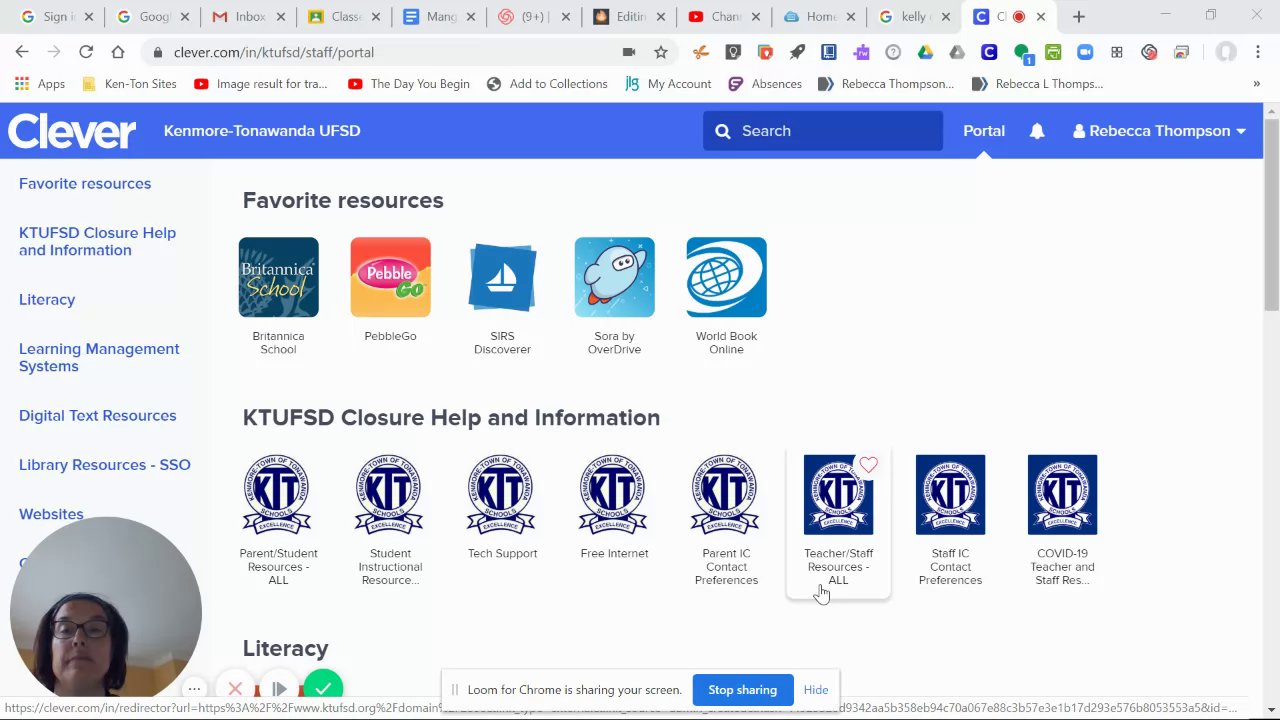Close the active Clever tab
The height and width of the screenshot is (720, 1280).
[1040, 17]
